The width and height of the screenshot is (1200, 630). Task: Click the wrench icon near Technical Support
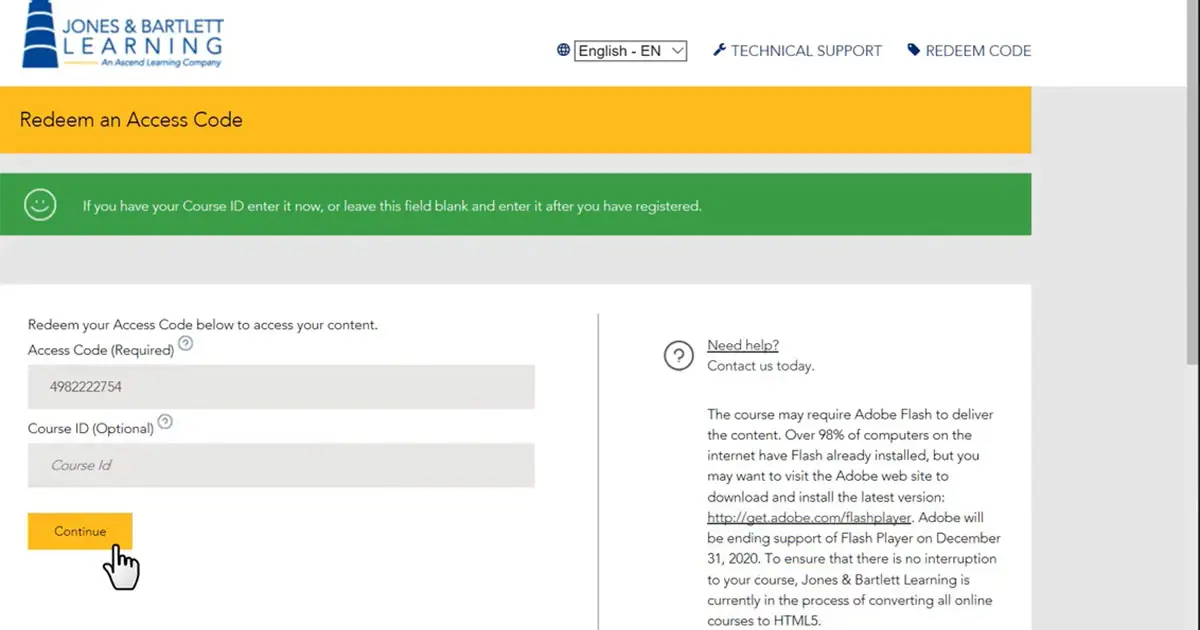click(x=721, y=50)
